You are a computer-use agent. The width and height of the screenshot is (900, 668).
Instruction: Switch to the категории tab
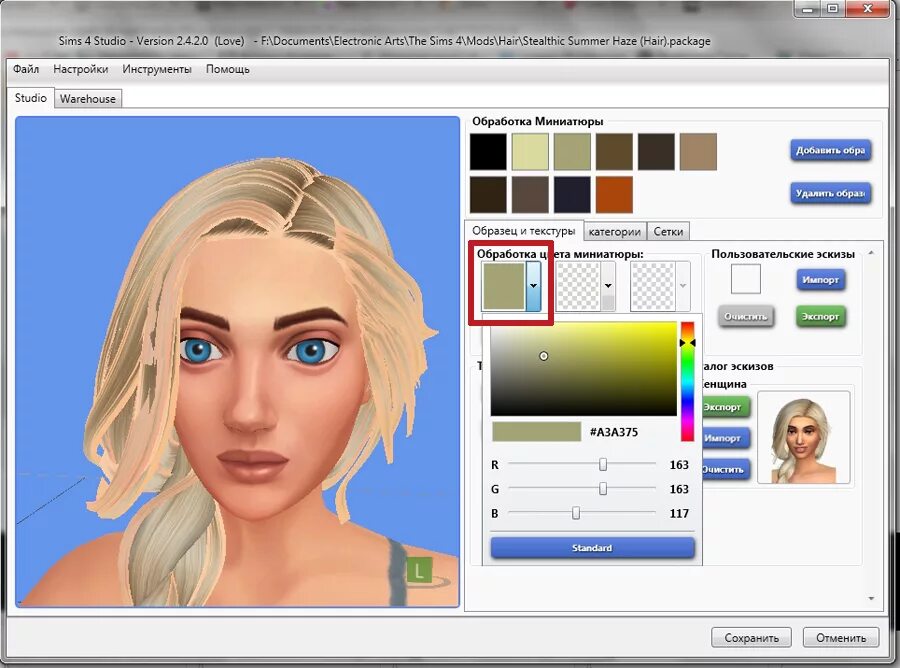pos(614,231)
